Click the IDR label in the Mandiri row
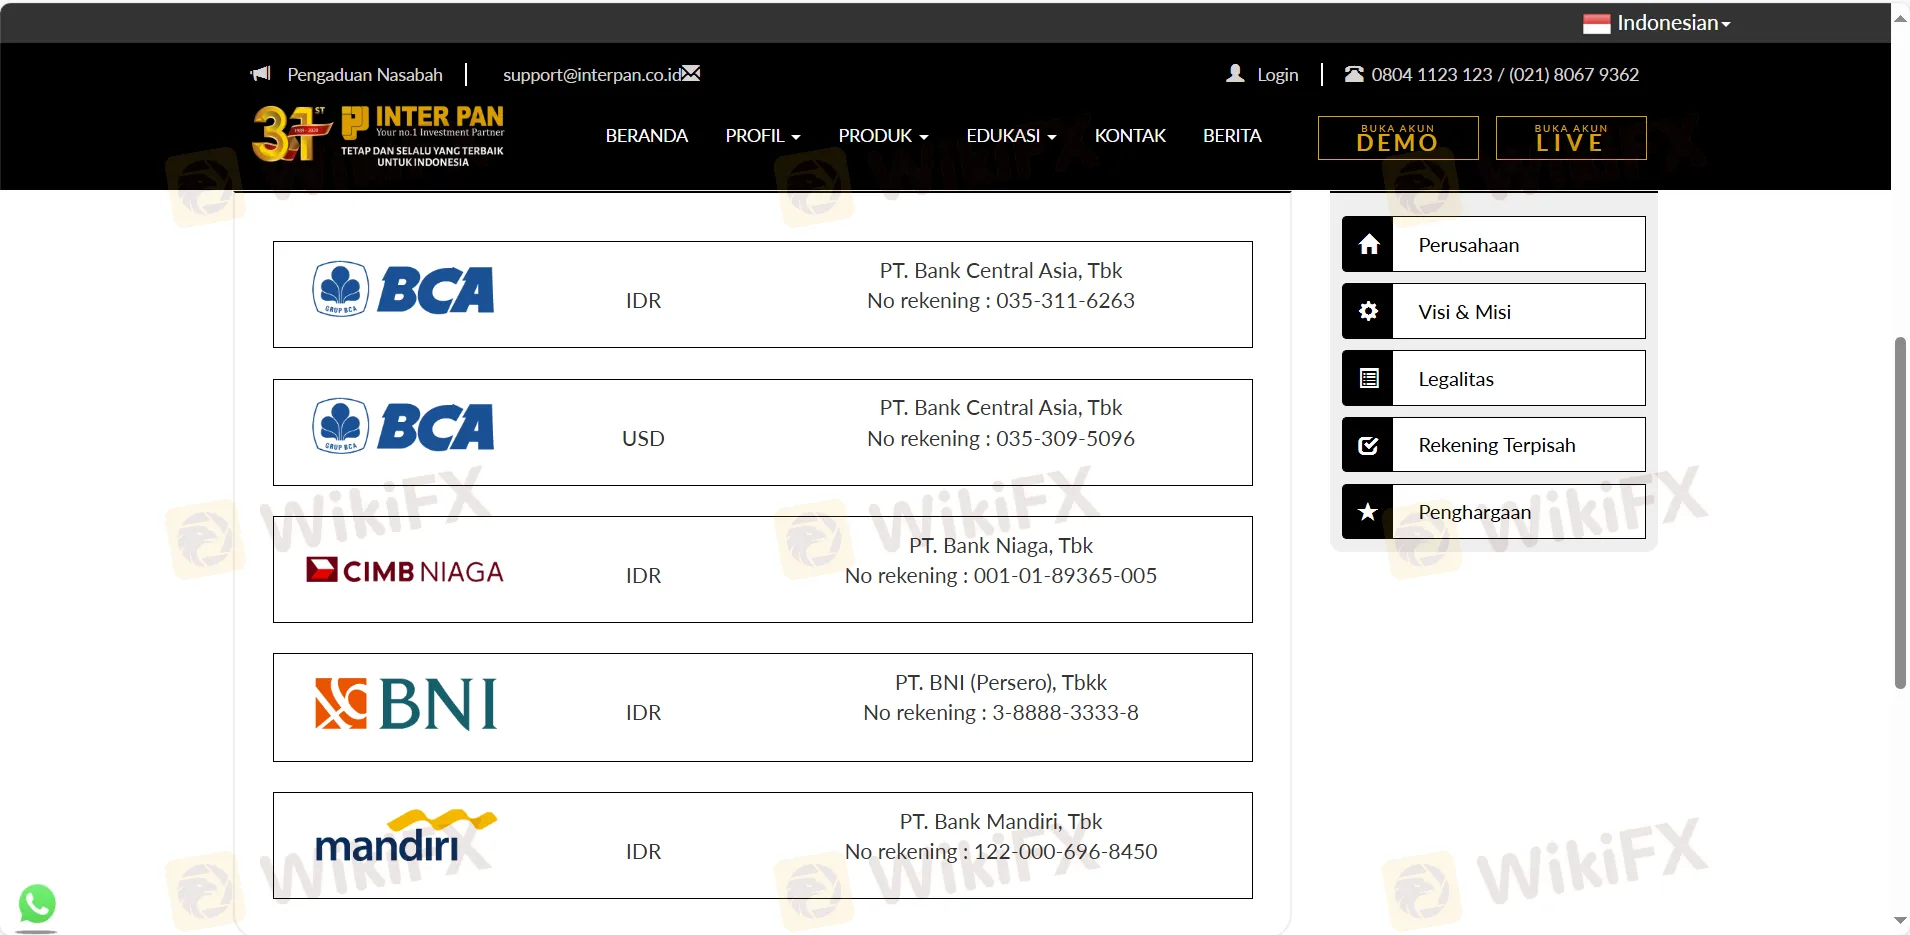The image size is (1910, 935). pyautogui.click(x=643, y=852)
